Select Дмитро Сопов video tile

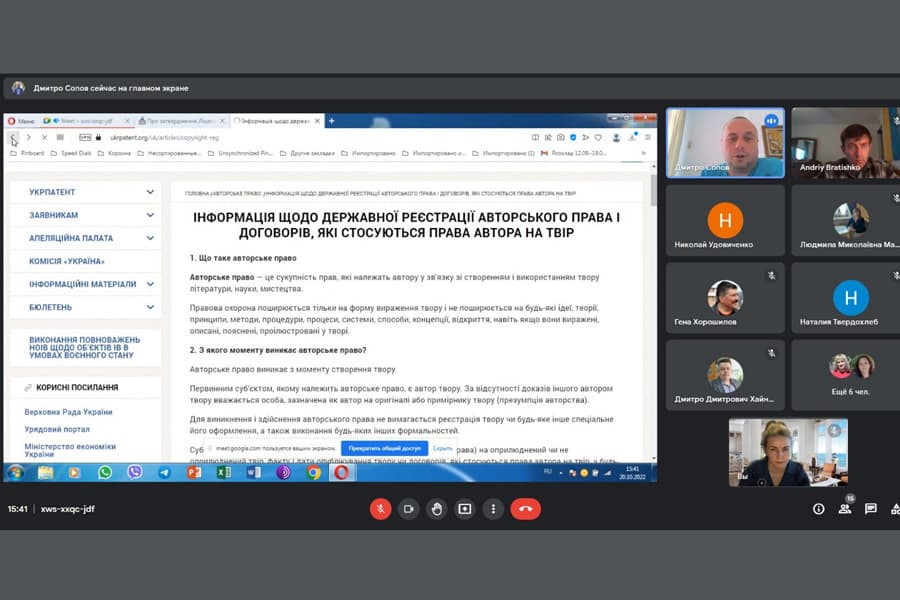725,142
